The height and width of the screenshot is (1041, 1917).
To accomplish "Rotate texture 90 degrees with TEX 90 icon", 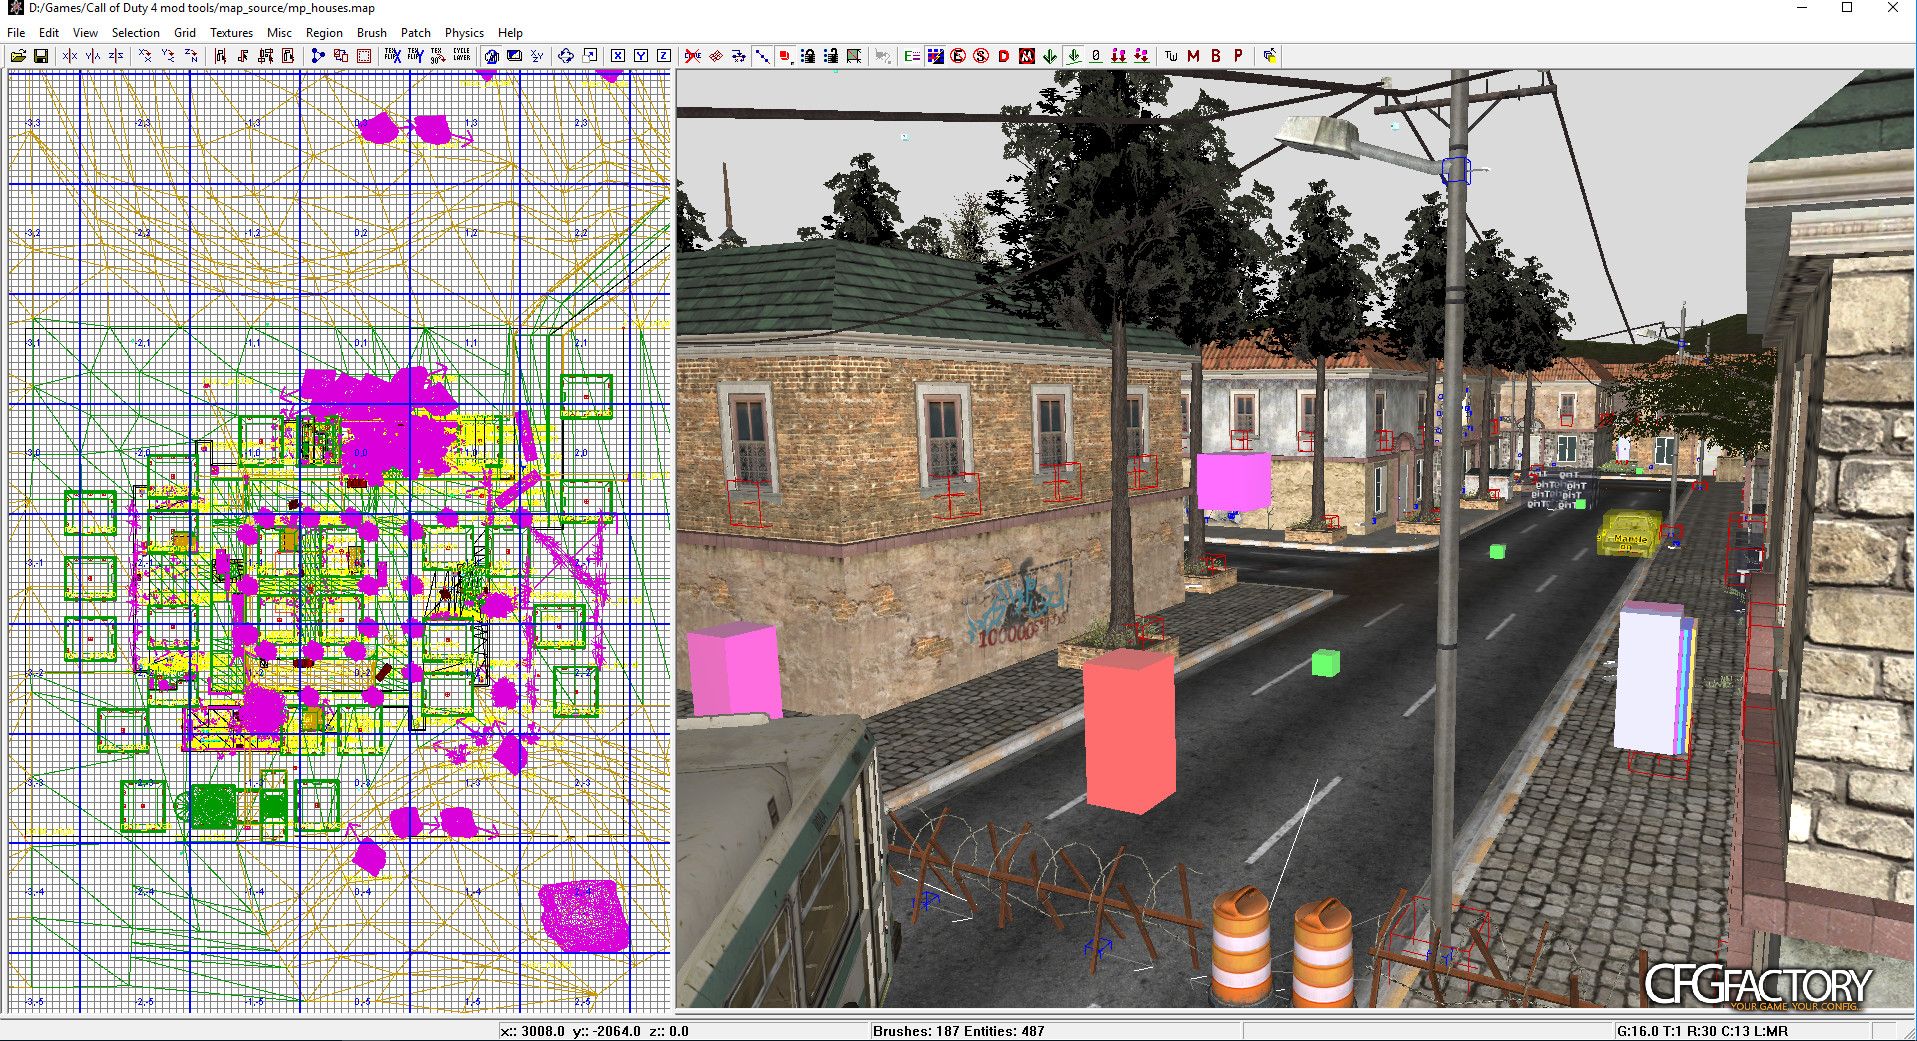I will [438, 56].
